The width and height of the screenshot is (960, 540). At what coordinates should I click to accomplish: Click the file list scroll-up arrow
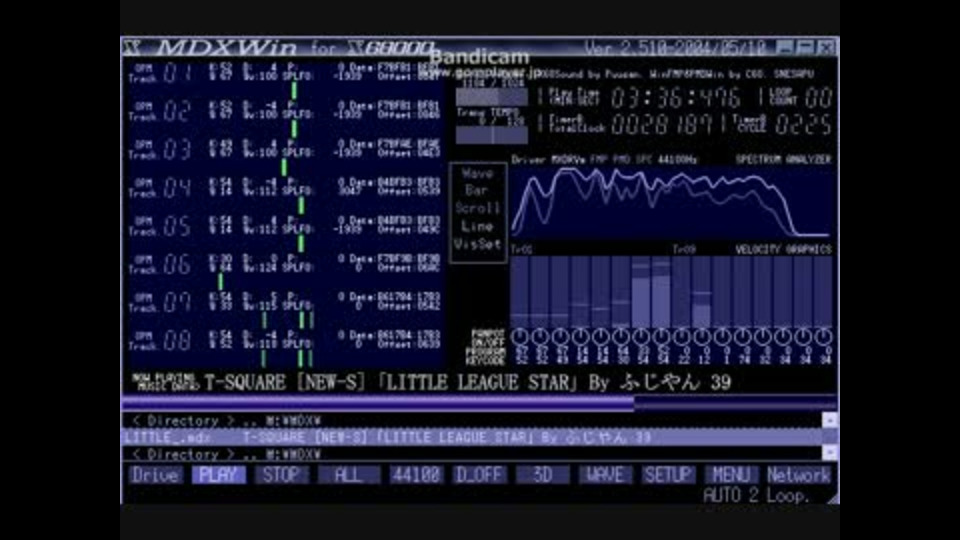point(830,420)
